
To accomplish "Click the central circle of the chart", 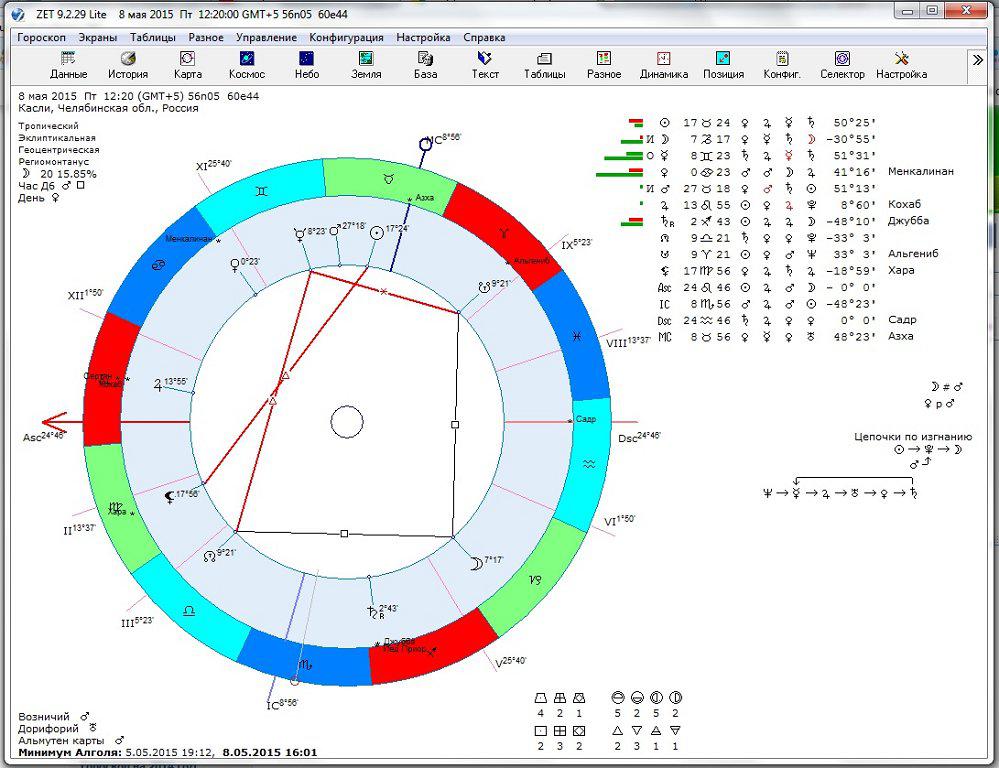I will click(x=347, y=422).
